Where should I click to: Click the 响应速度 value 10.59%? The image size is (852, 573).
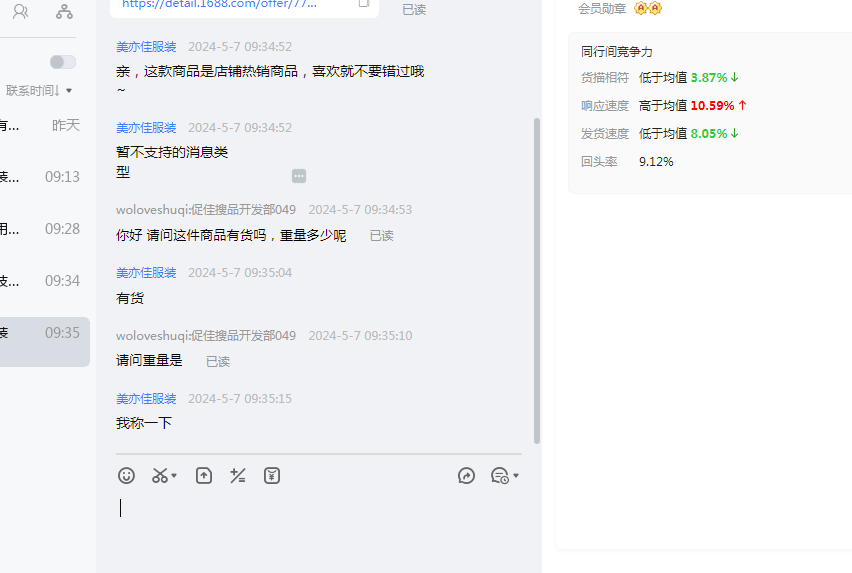[x=712, y=105]
